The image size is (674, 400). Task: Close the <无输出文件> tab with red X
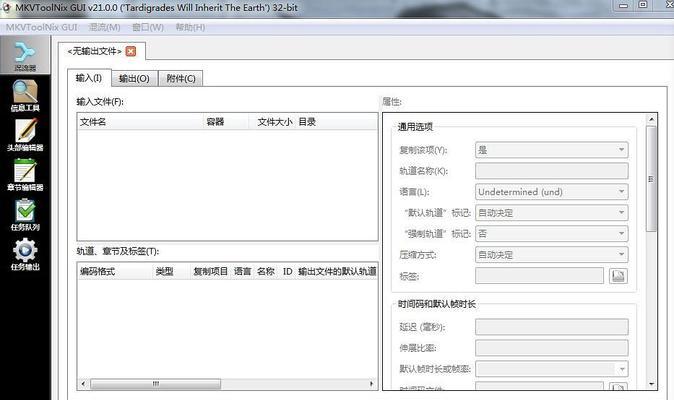131,51
